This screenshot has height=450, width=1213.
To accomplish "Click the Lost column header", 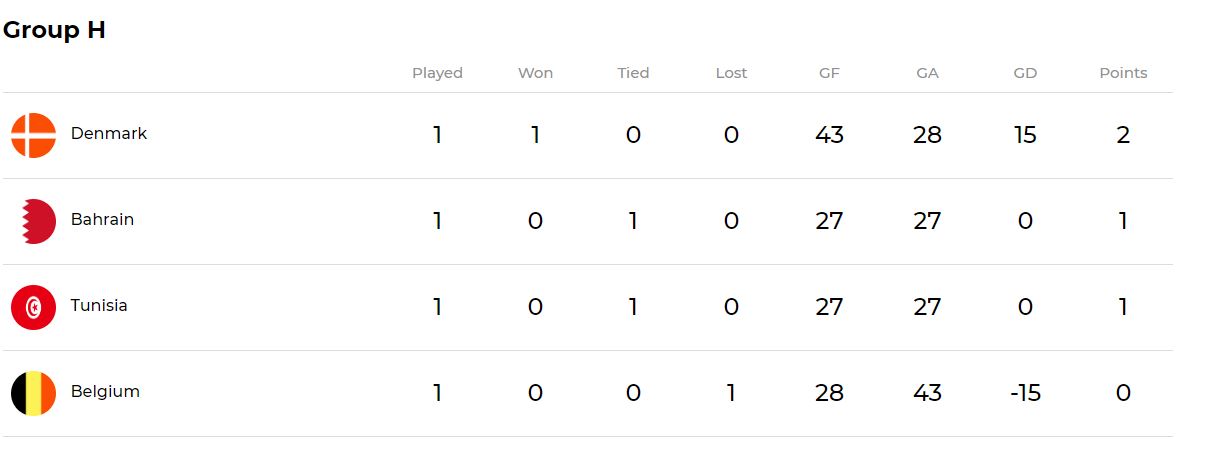I will coord(731,73).
